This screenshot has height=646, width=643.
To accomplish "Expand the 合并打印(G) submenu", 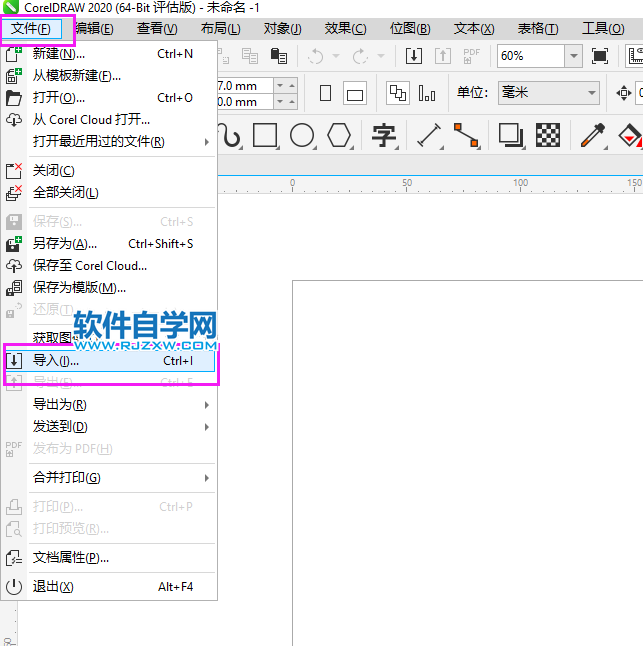I will [110, 478].
